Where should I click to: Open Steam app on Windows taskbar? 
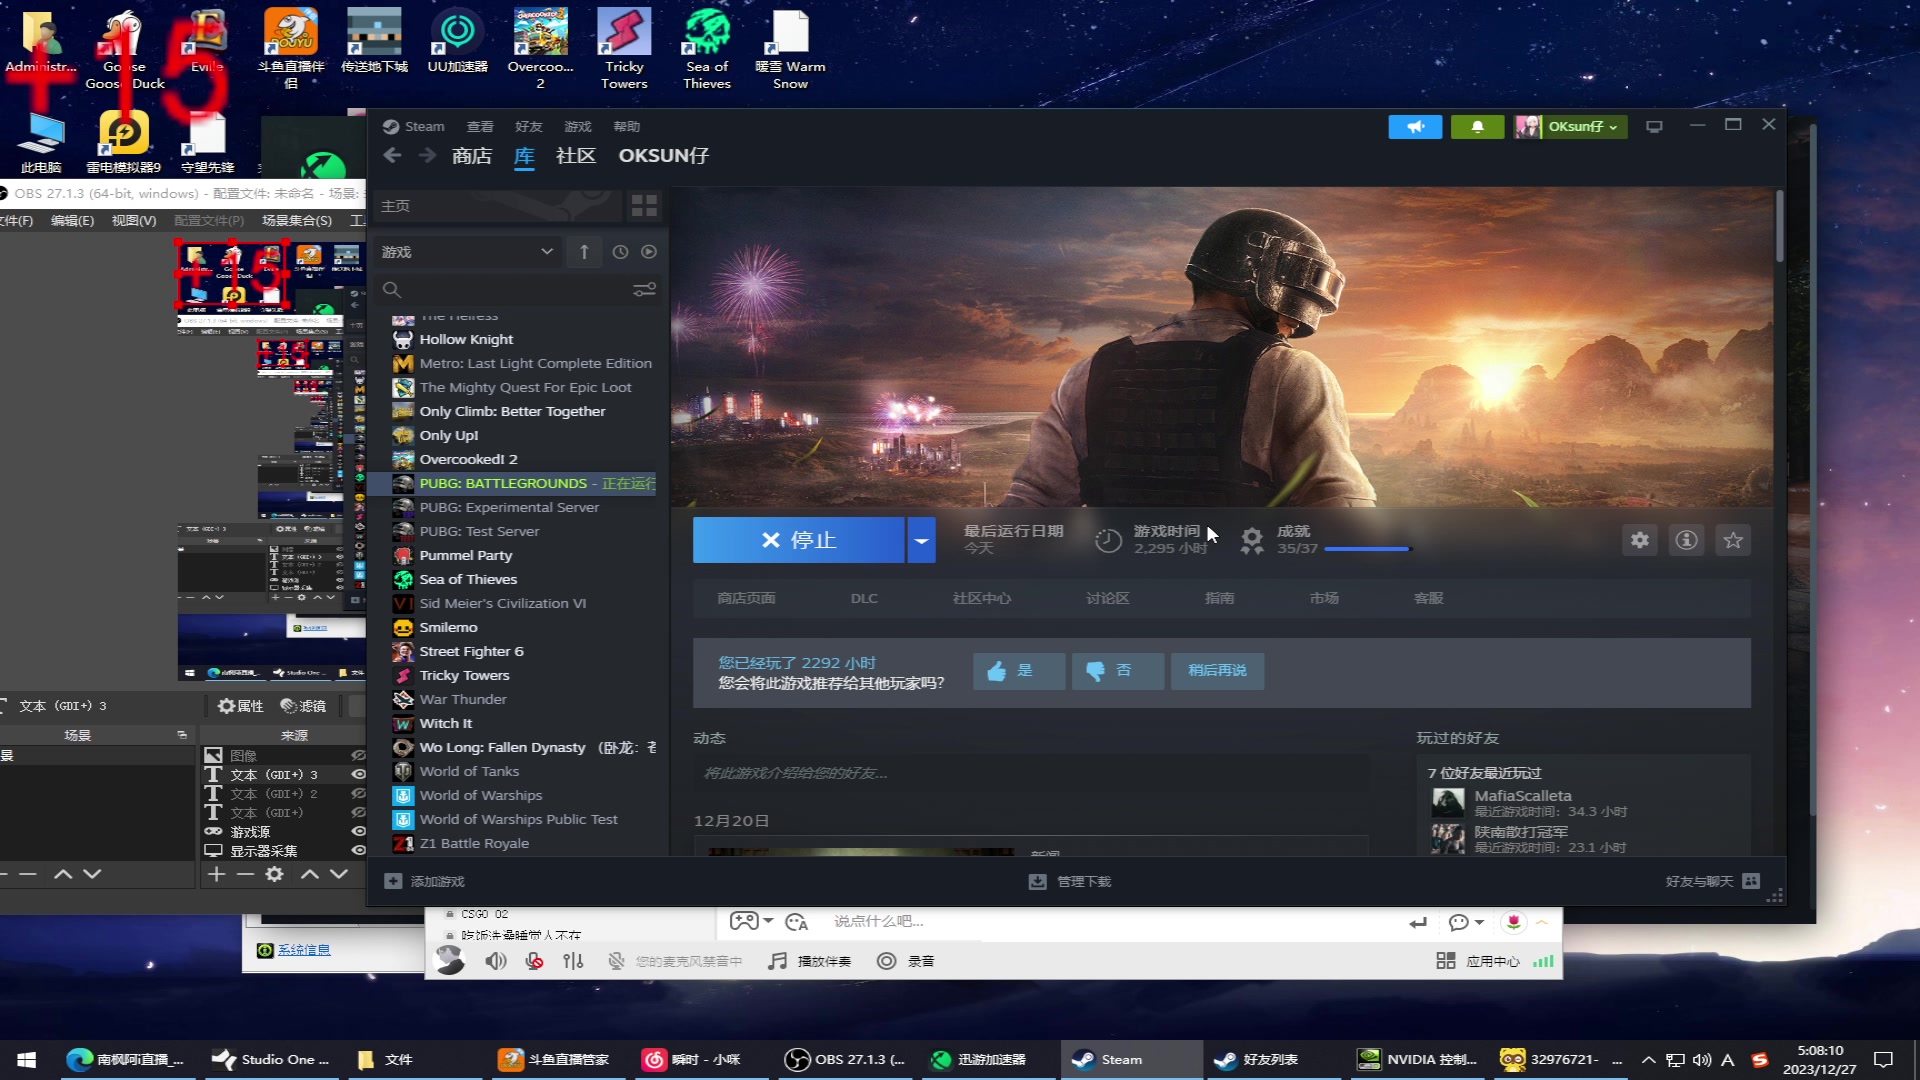(x=1133, y=1060)
